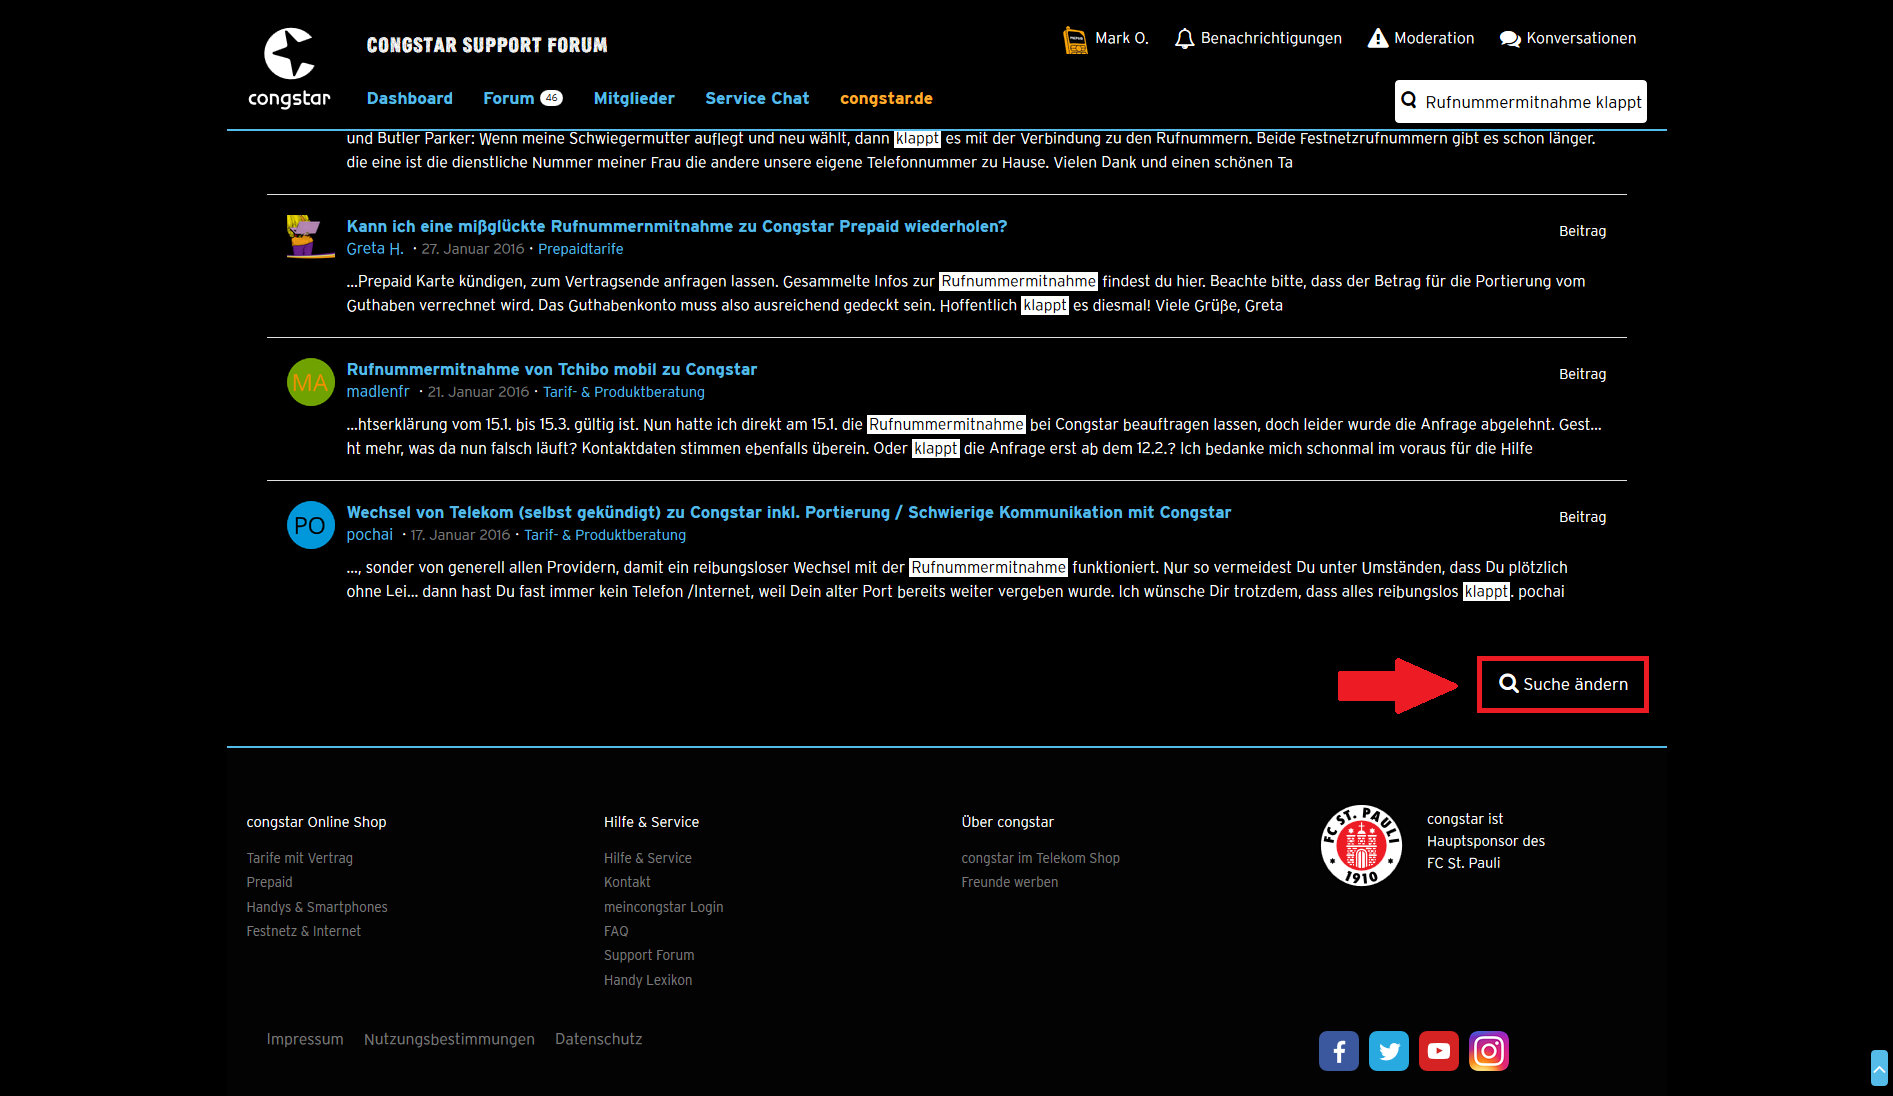Open pochai author profile link
The width and height of the screenshot is (1893, 1096).
[370, 535]
